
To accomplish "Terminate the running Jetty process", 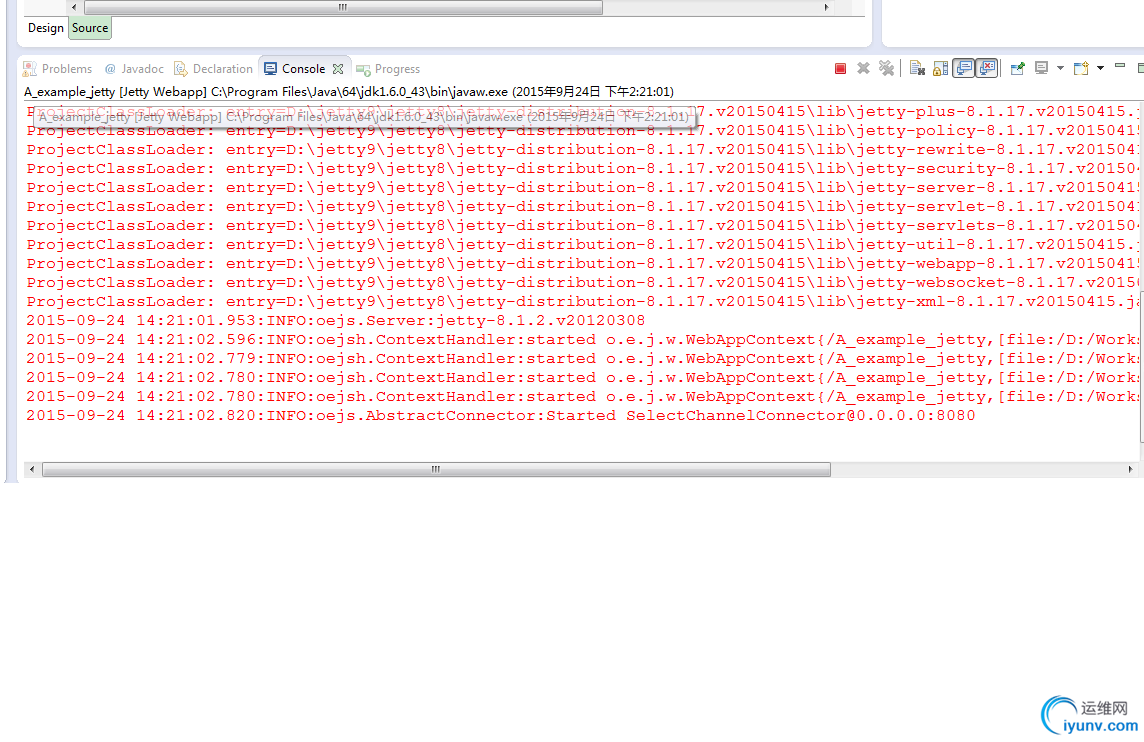I will (840, 69).
